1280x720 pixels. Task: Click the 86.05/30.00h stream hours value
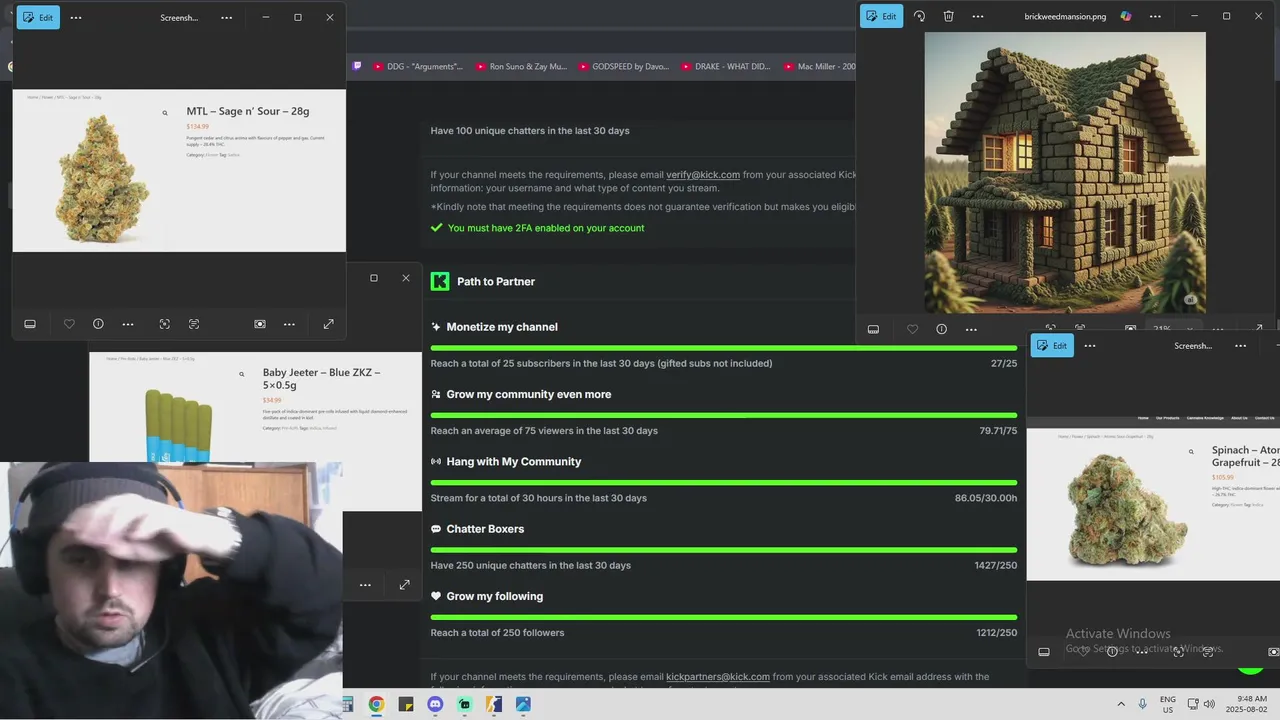[x=986, y=498]
